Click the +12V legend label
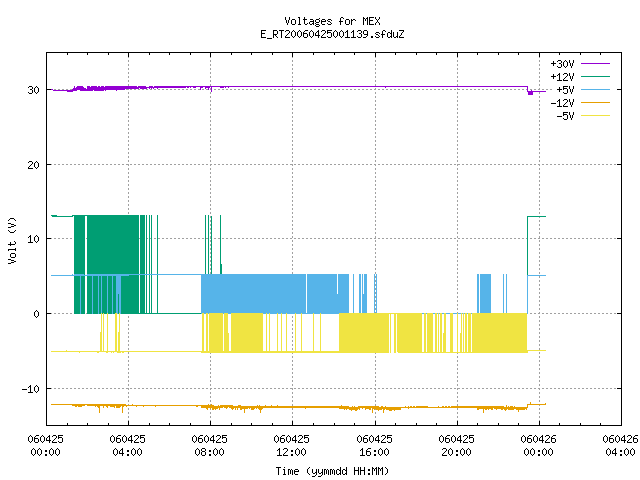The width and height of the screenshot is (640, 480). click(x=562, y=77)
